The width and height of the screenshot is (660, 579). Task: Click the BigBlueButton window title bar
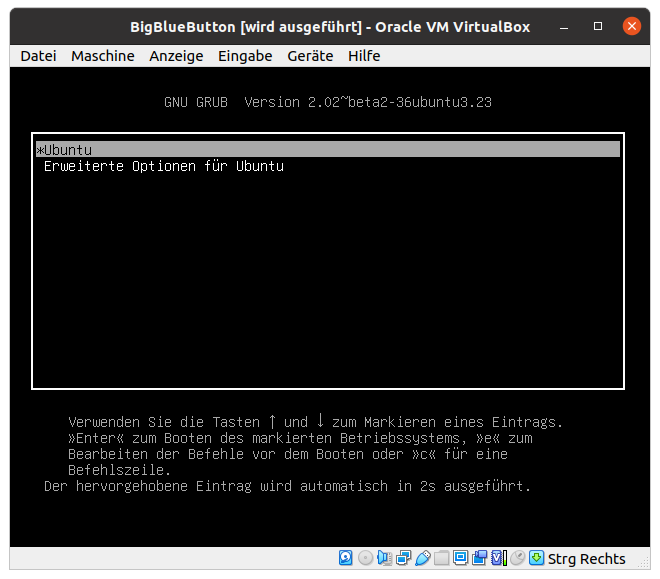330,27
